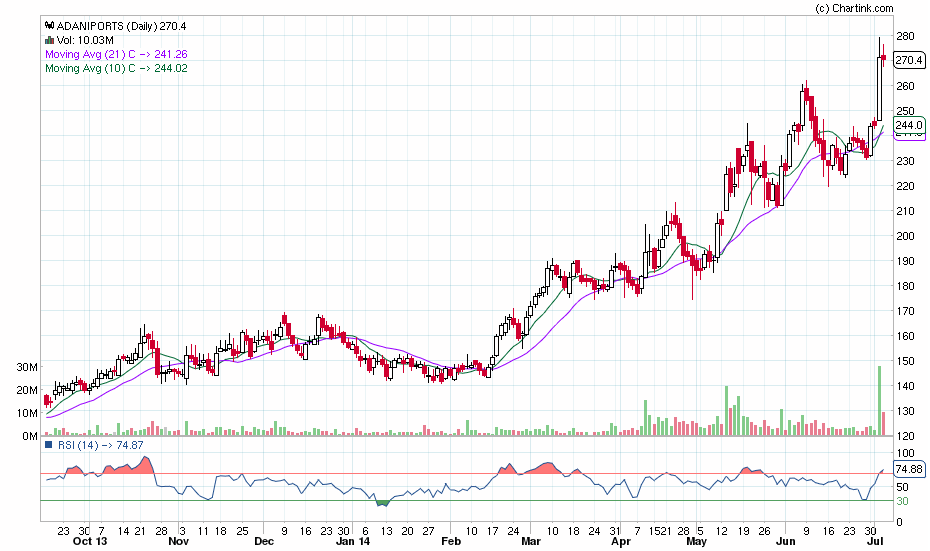This screenshot has width=930, height=551.
Task: Click the RSI axis 50 level label
Action: point(902,488)
